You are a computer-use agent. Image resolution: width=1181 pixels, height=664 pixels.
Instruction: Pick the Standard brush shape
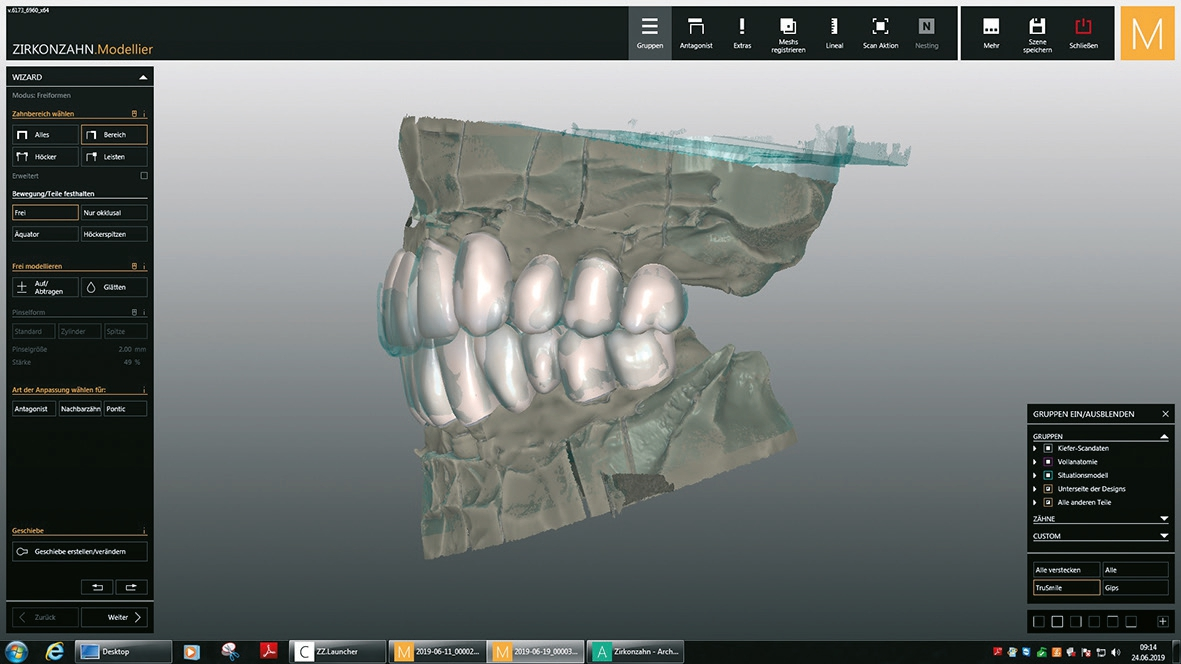[x=33, y=331]
